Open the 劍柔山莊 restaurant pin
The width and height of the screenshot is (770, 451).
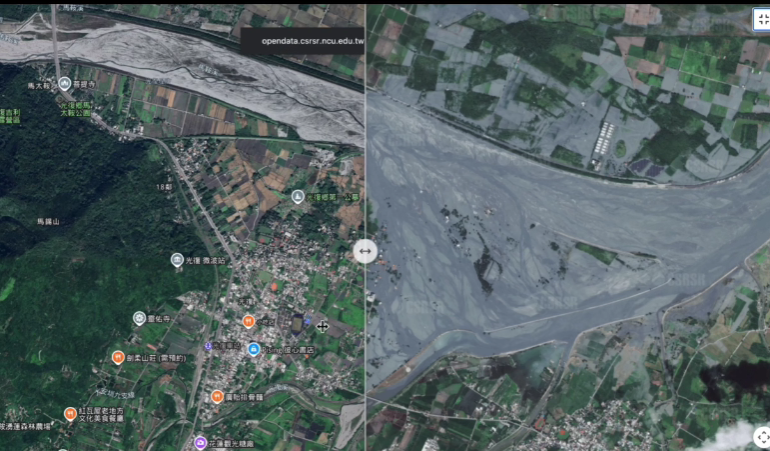point(117,357)
